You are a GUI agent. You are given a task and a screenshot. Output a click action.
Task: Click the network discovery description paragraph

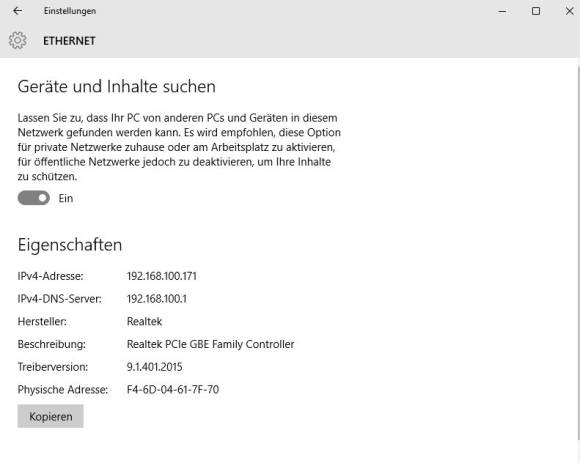[179, 147]
